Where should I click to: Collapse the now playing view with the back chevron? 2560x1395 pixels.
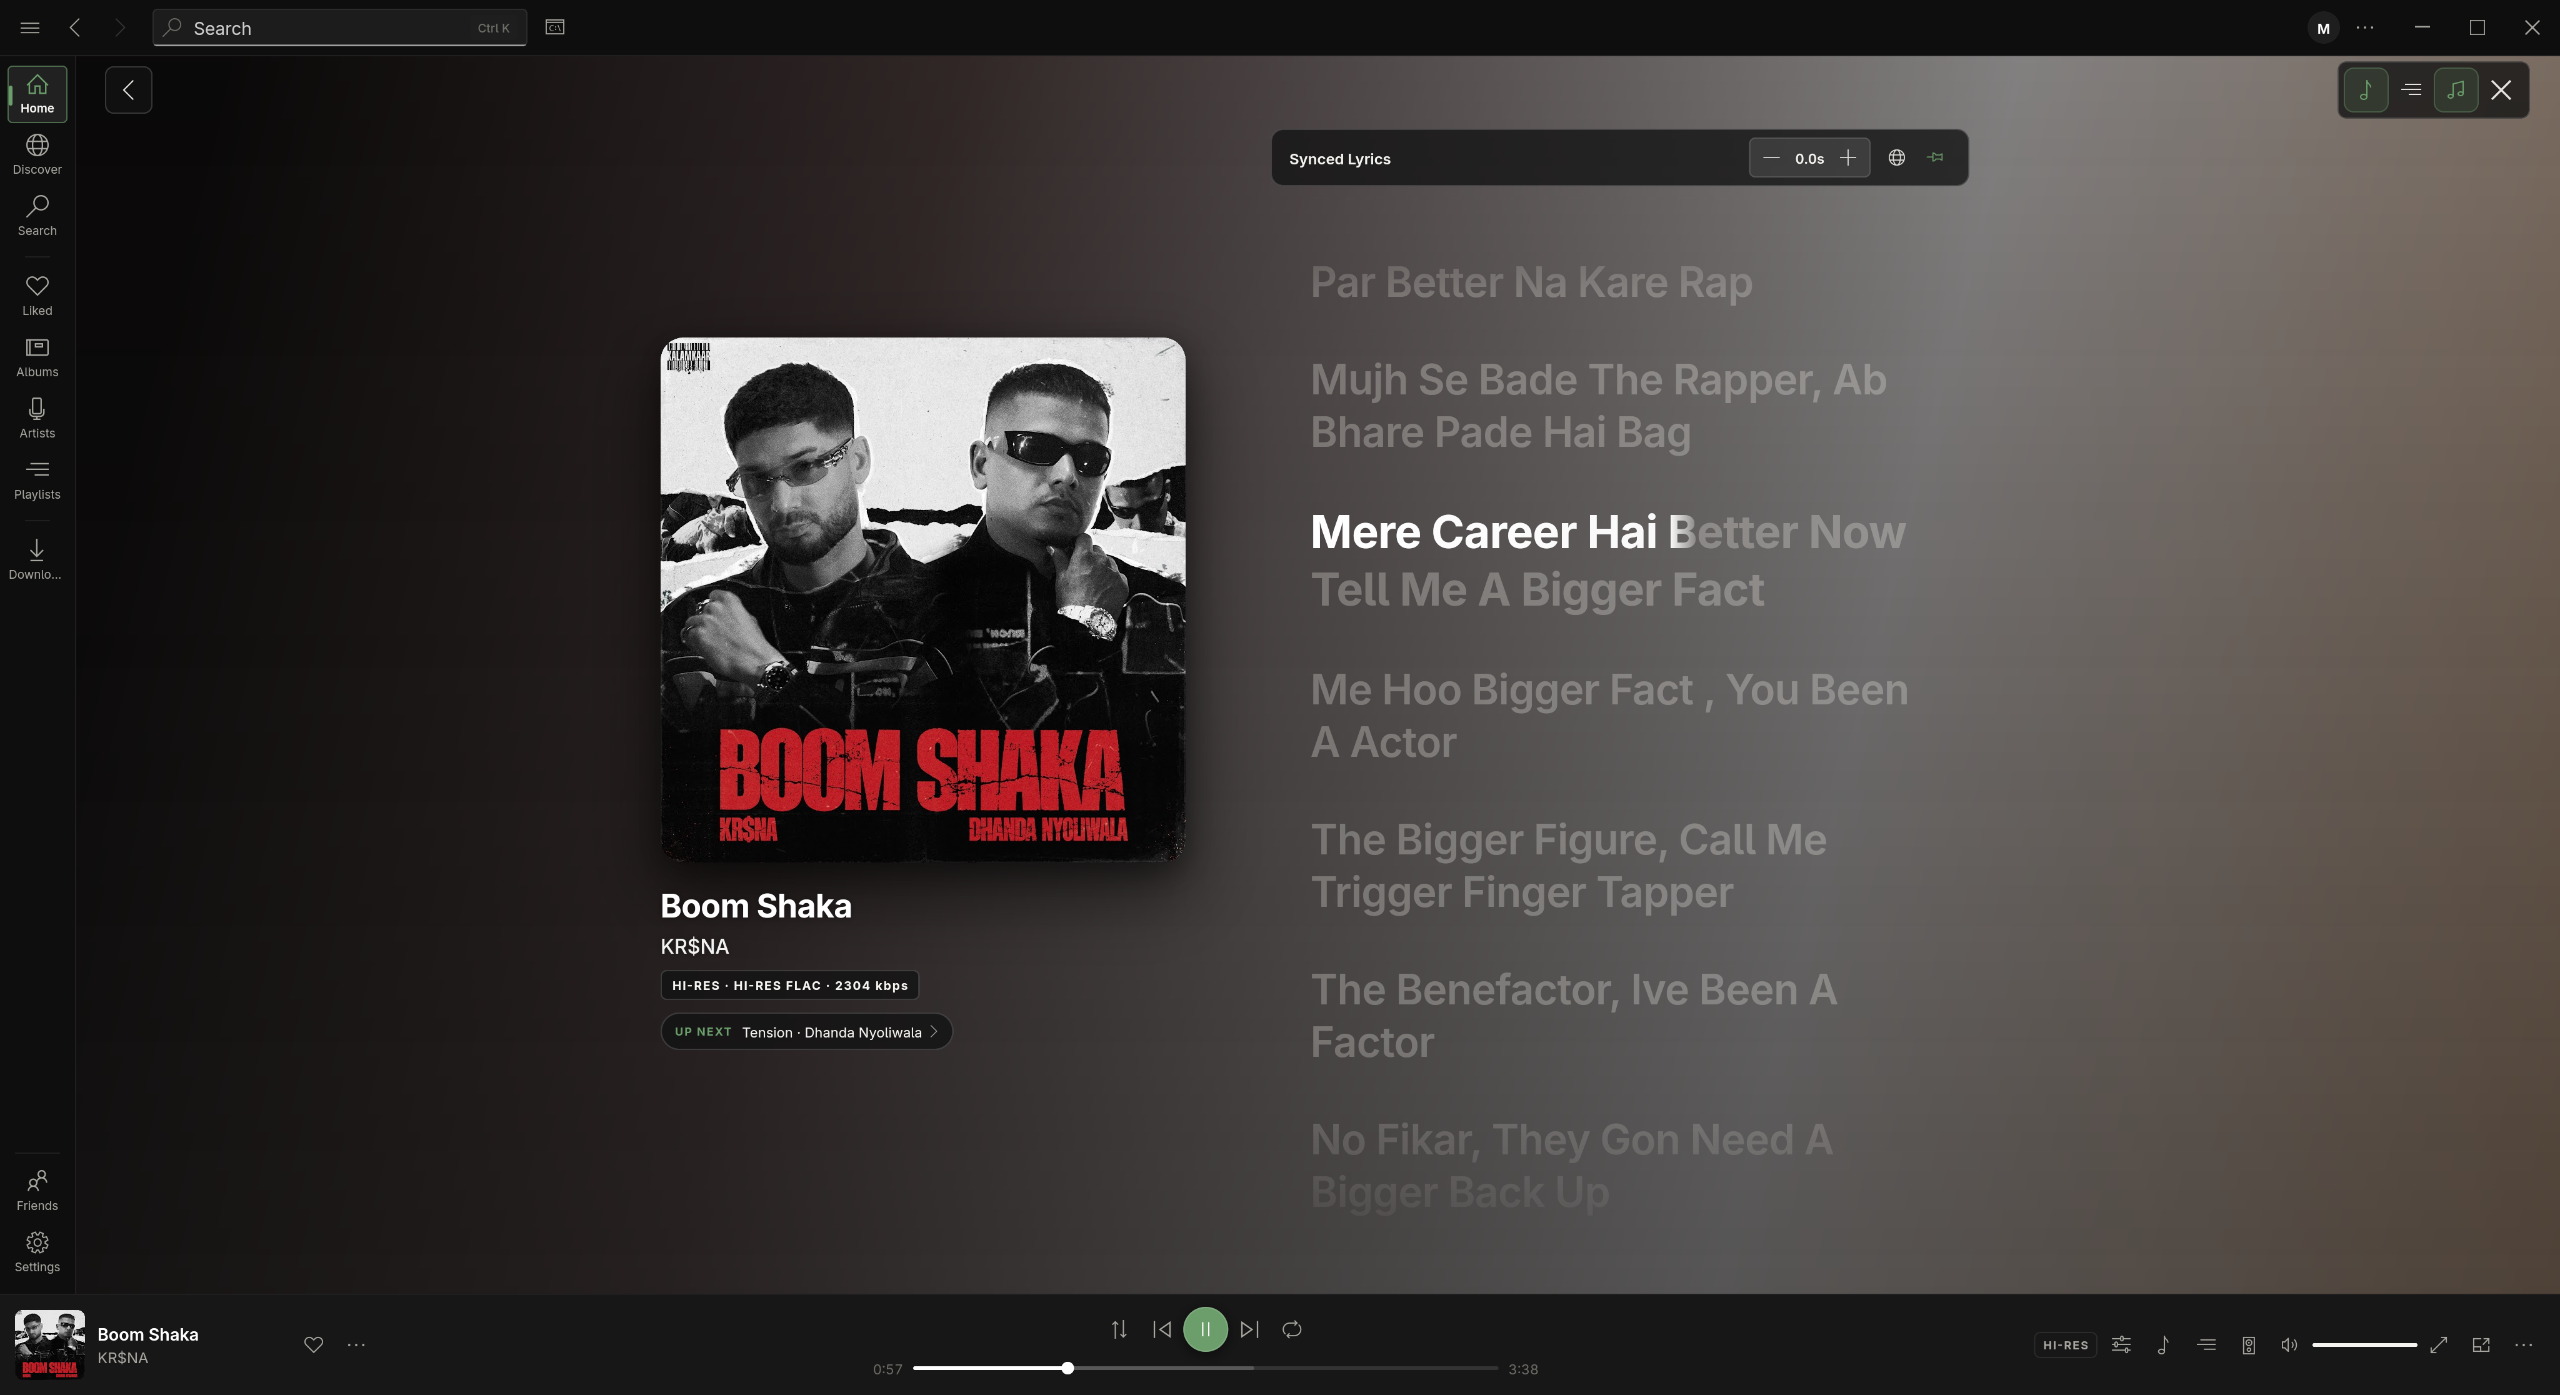(x=128, y=90)
